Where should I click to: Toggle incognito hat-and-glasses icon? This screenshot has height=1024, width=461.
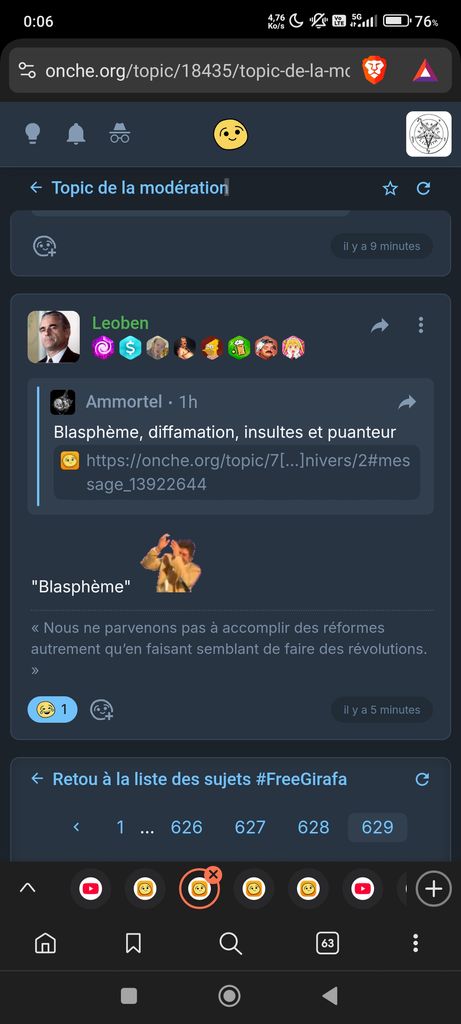119,133
